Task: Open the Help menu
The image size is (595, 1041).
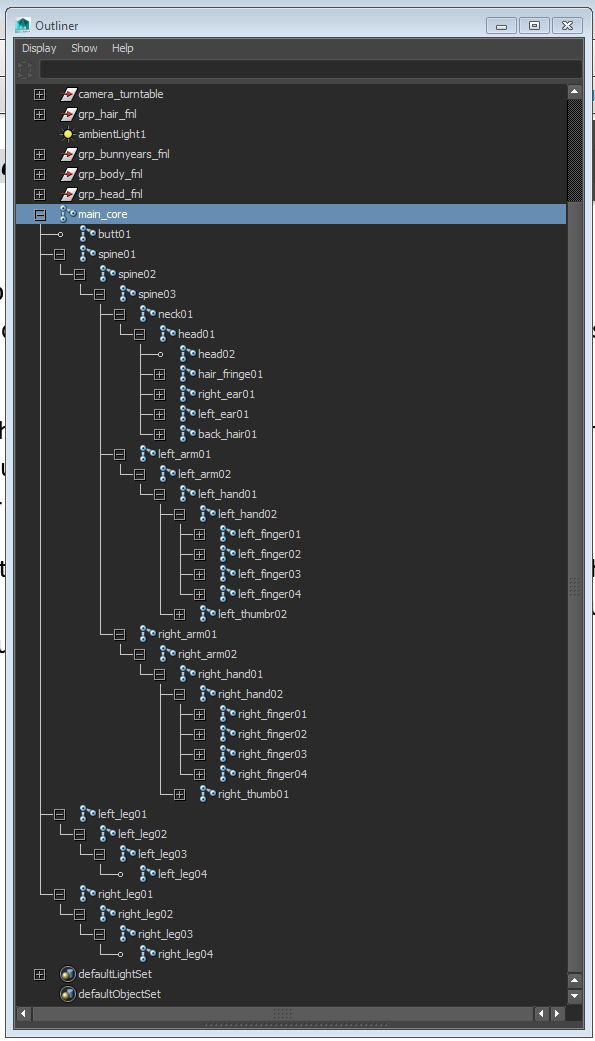Action: (x=123, y=48)
